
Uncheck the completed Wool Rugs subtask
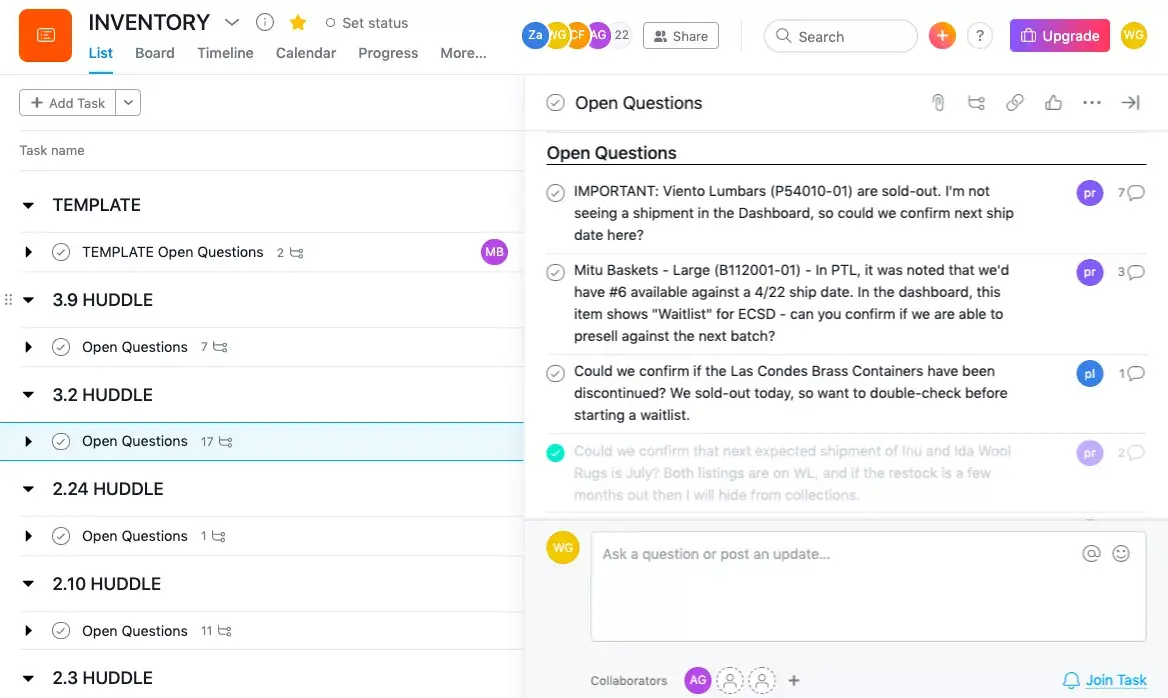[556, 452]
